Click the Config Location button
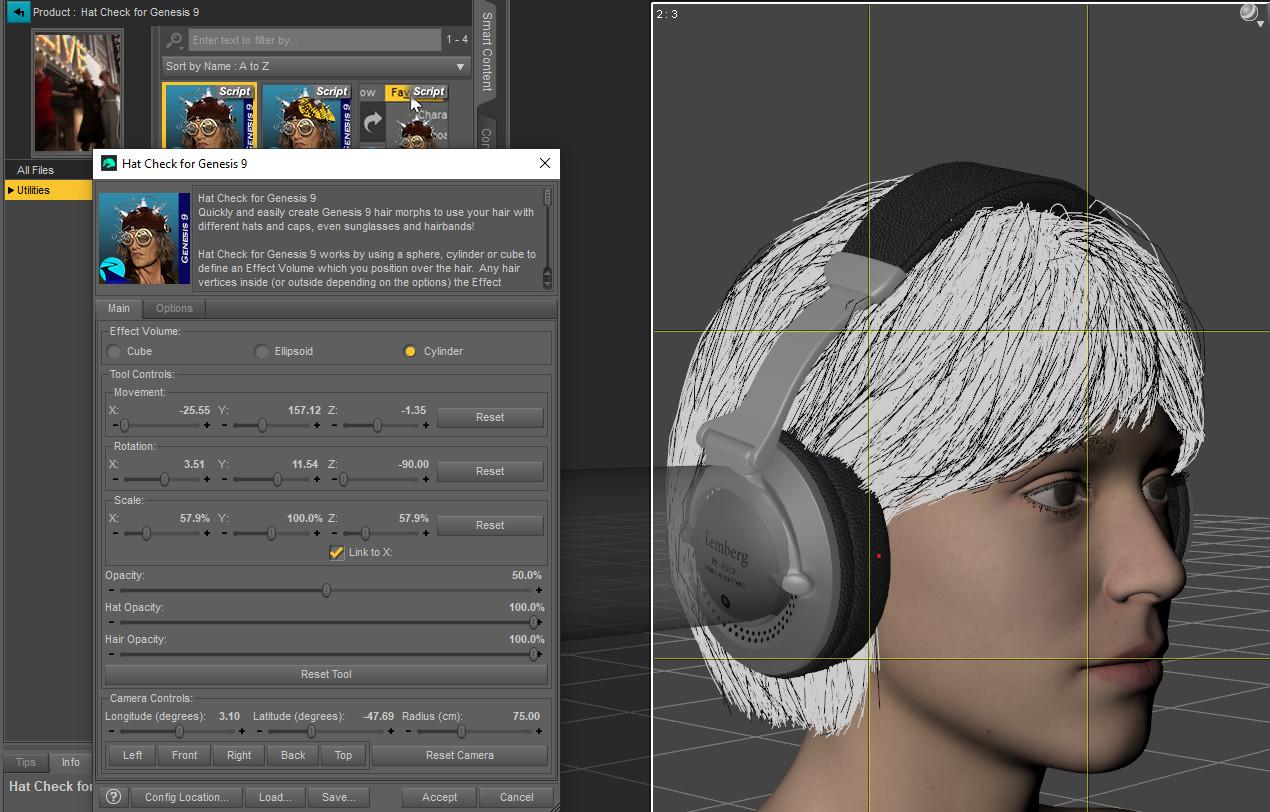Screen dimensions: 1270x812 tap(186, 797)
